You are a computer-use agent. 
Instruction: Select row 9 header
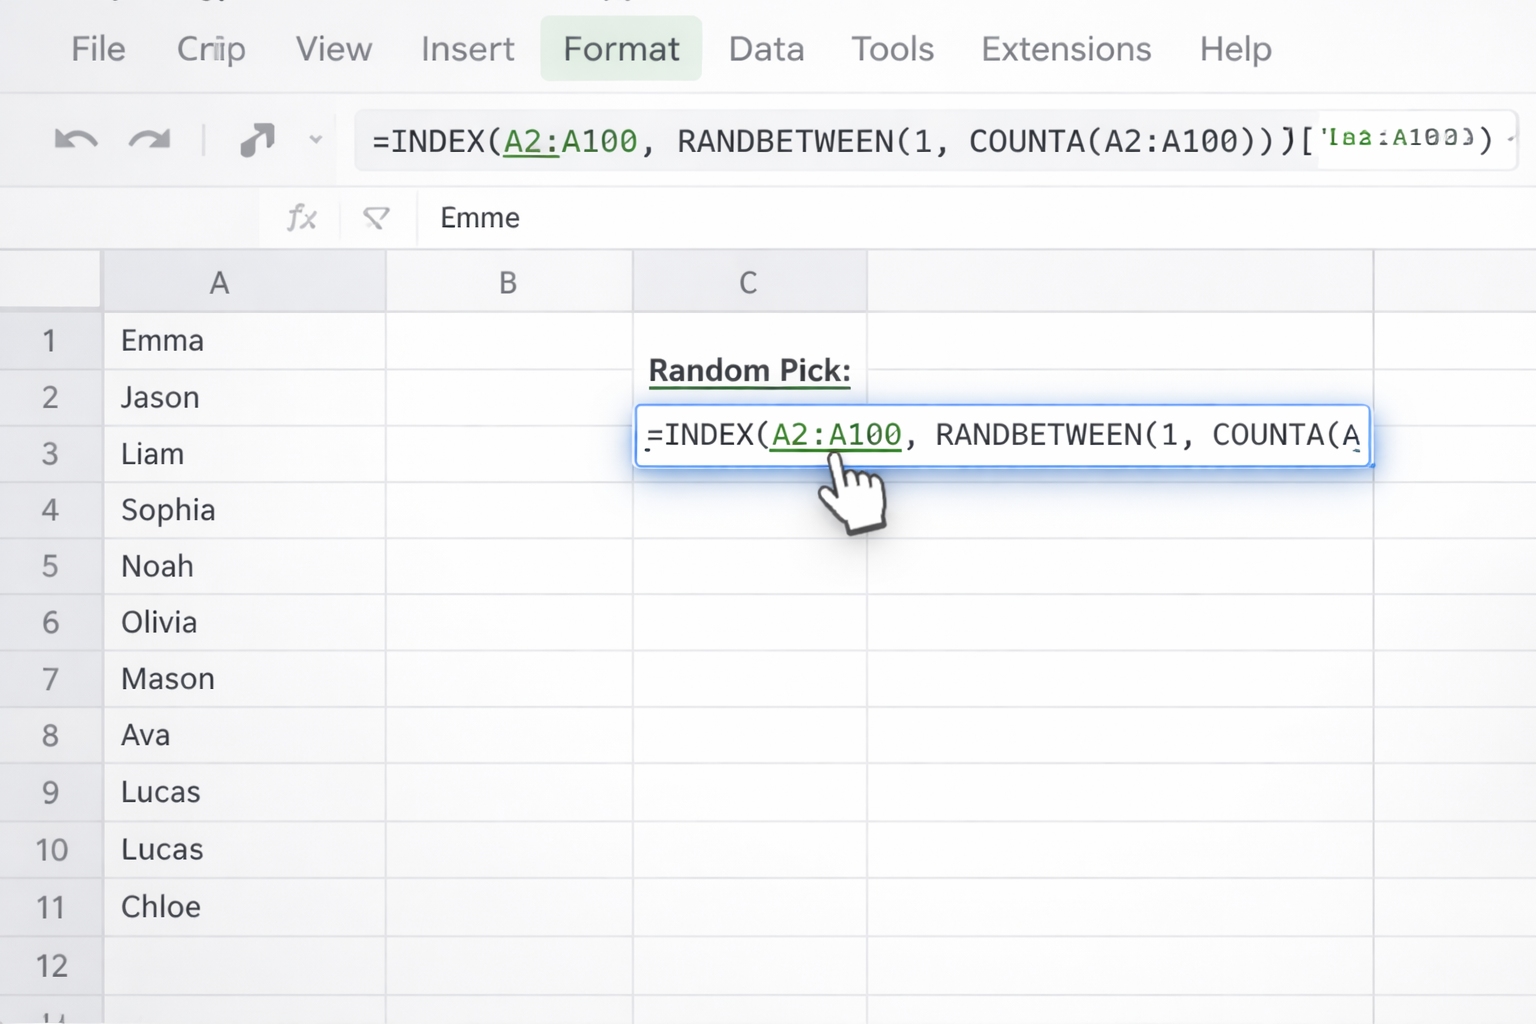click(x=50, y=792)
